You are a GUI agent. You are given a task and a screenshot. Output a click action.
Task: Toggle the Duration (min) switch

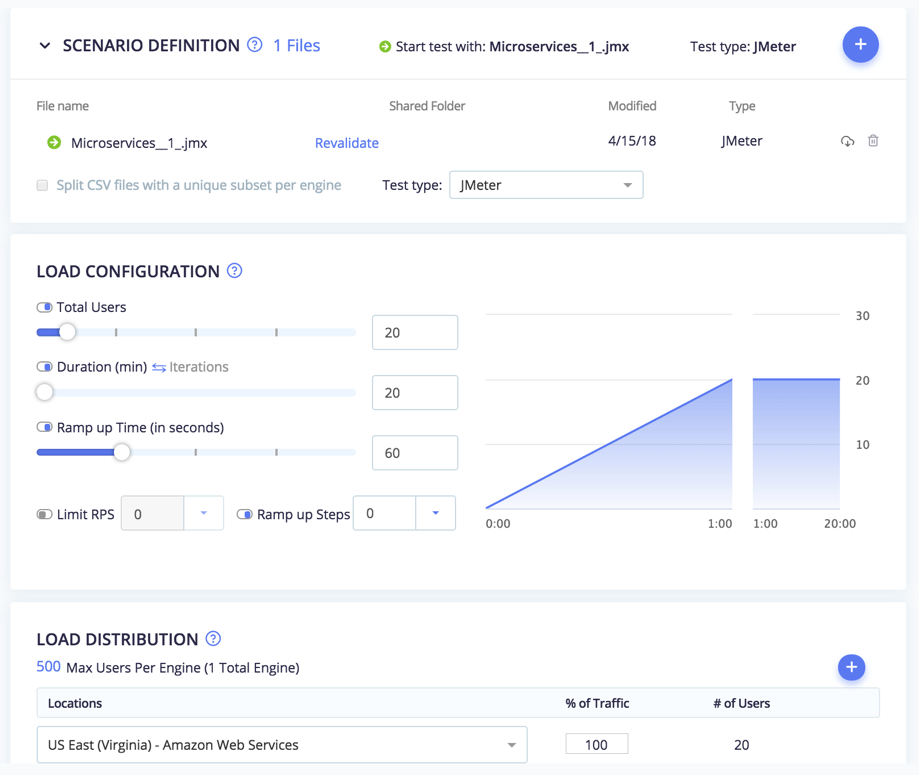click(x=45, y=367)
